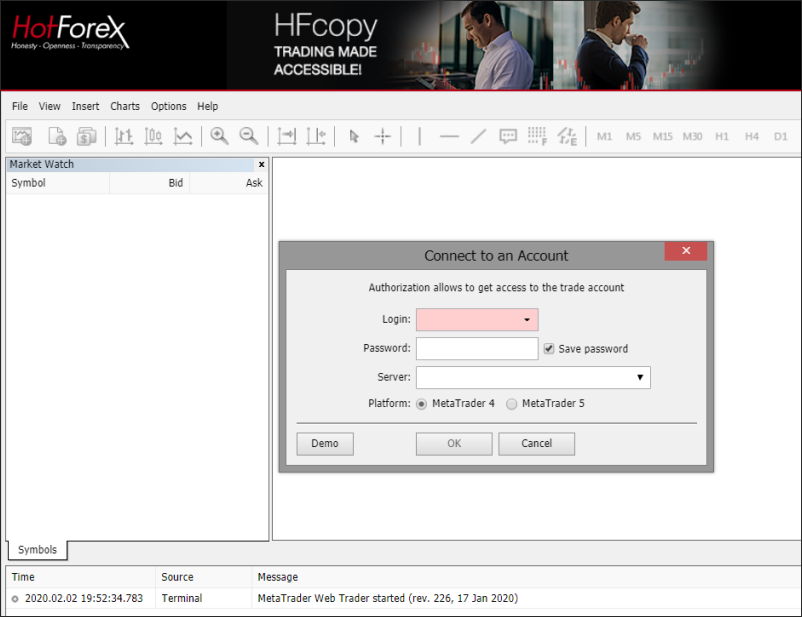Open the Options menu

coord(168,106)
